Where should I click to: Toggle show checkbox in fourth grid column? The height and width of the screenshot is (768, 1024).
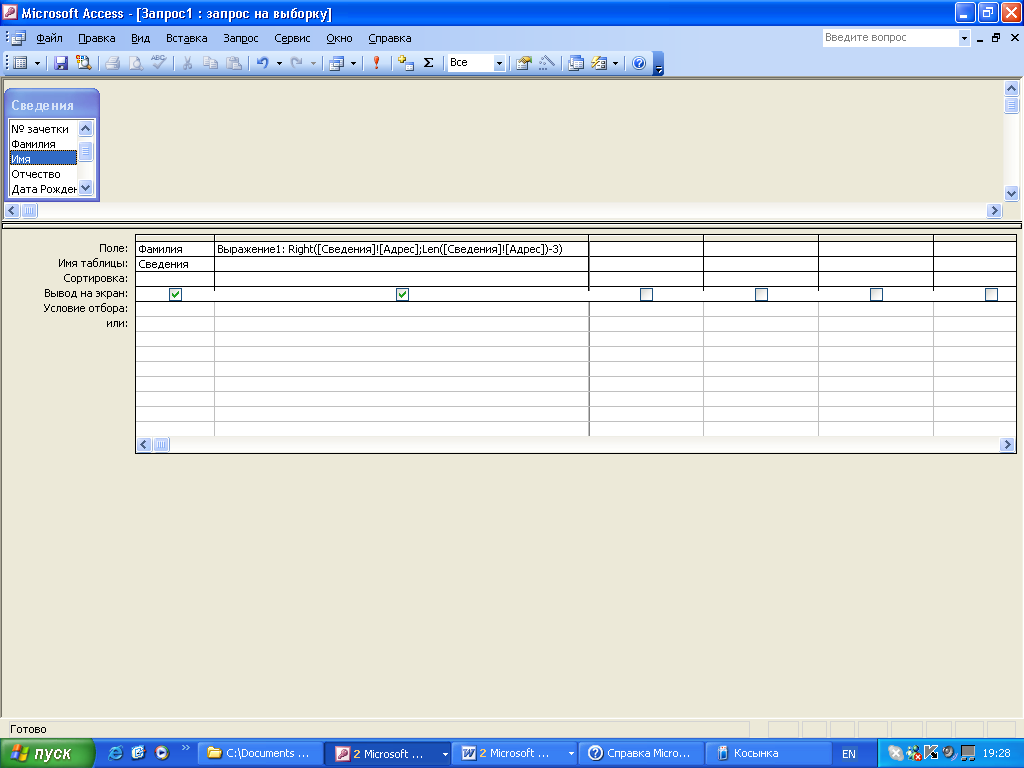(x=761, y=295)
